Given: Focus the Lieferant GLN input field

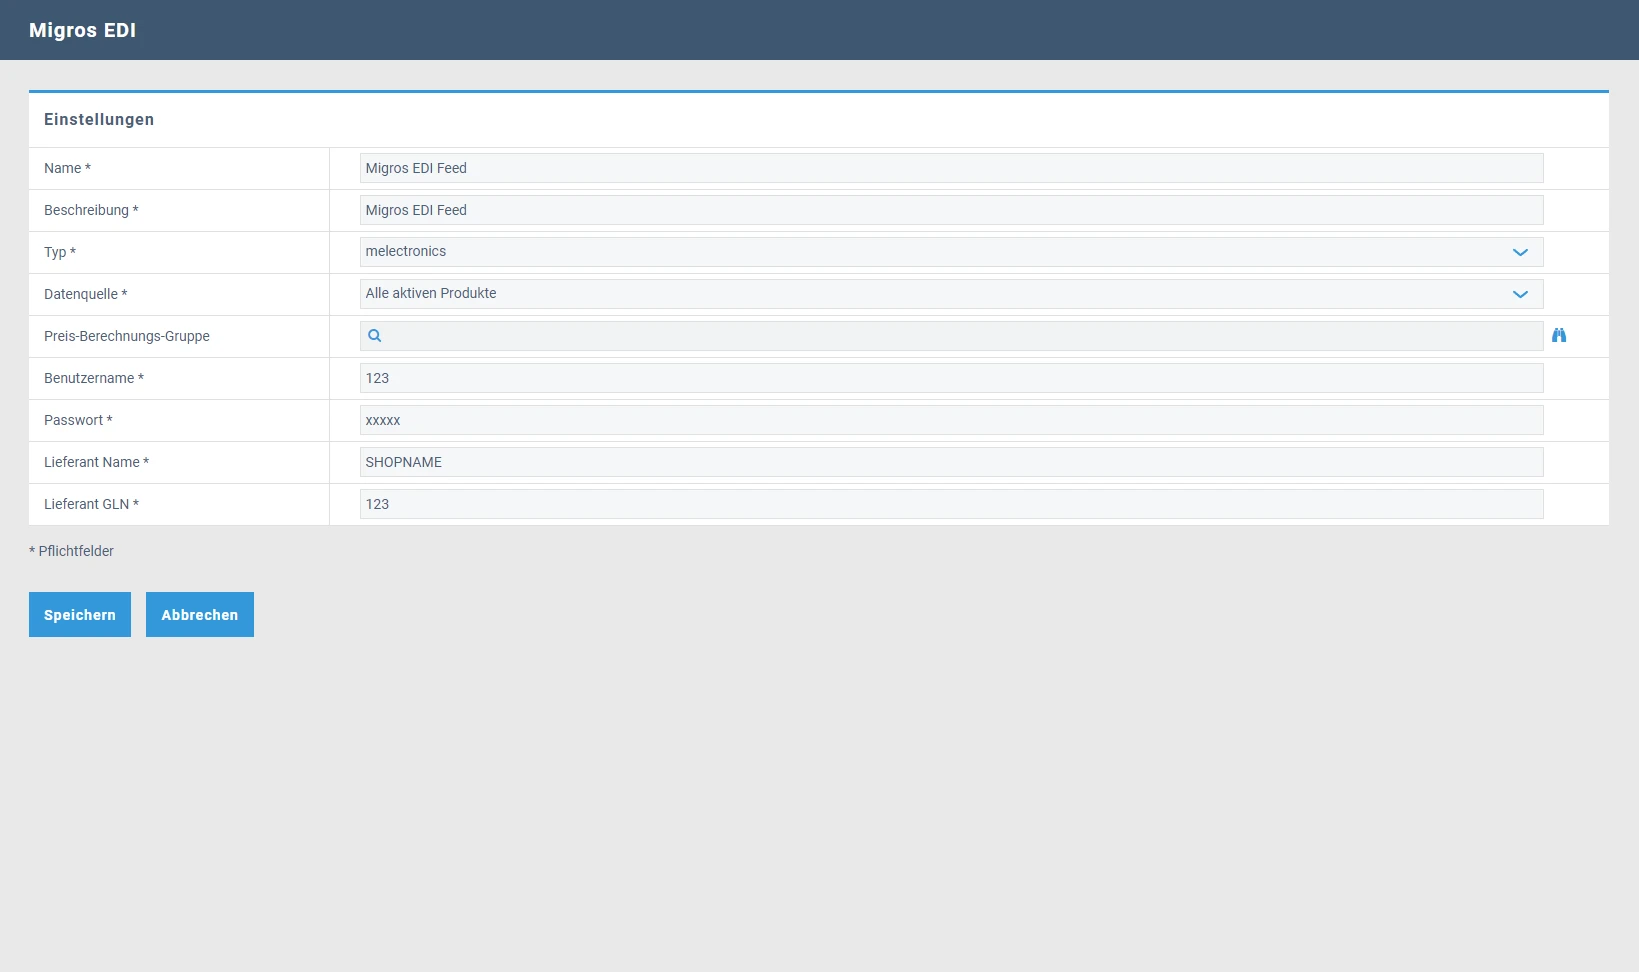Looking at the screenshot, I should point(951,504).
